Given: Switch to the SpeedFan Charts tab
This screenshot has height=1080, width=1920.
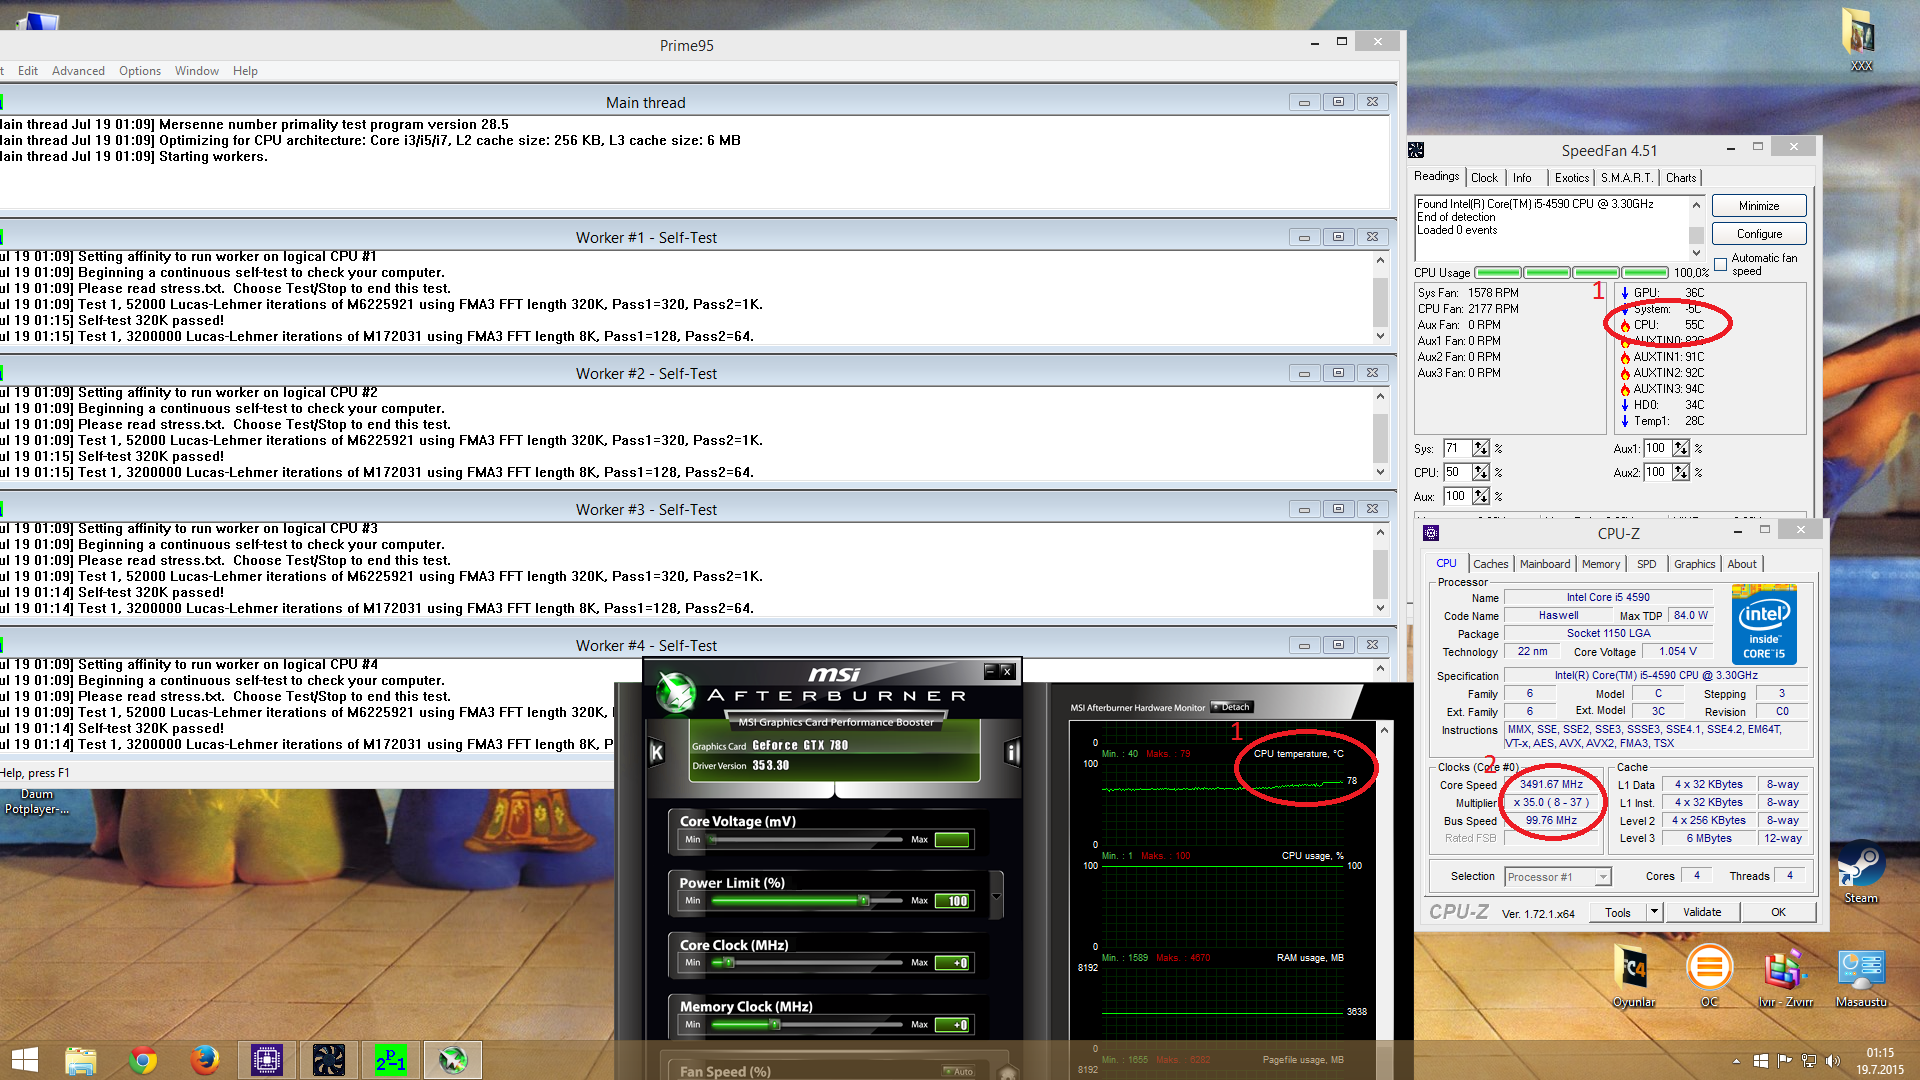Looking at the screenshot, I should (1681, 178).
